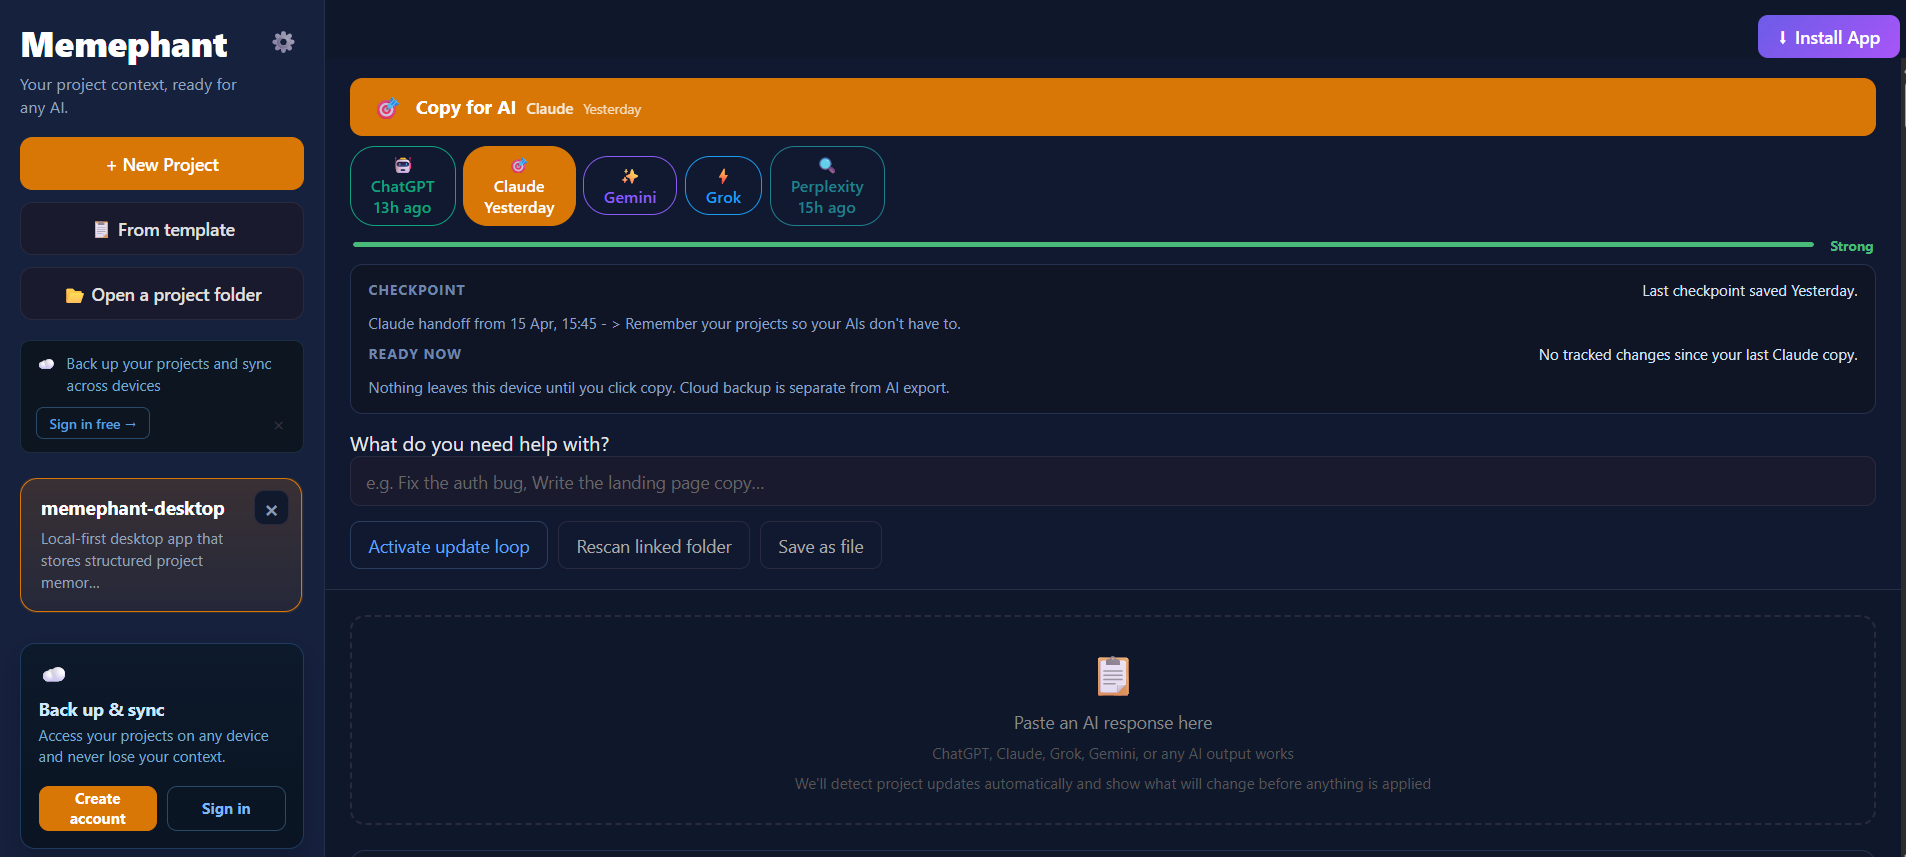The width and height of the screenshot is (1906, 857).
Task: Switch to the Gemini tab
Action: pos(630,186)
